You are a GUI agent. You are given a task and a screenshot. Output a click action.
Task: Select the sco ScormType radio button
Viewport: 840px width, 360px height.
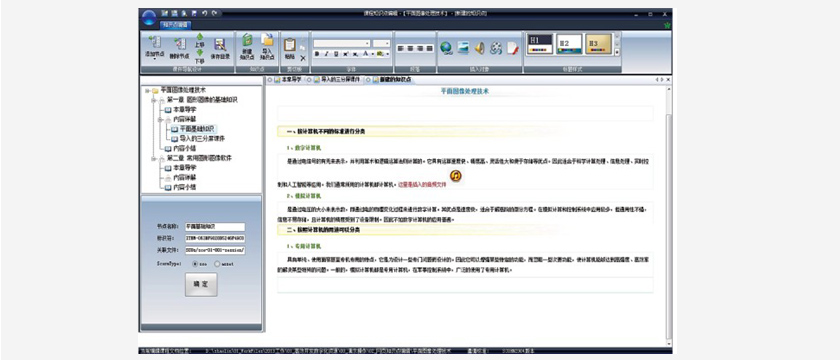195,264
